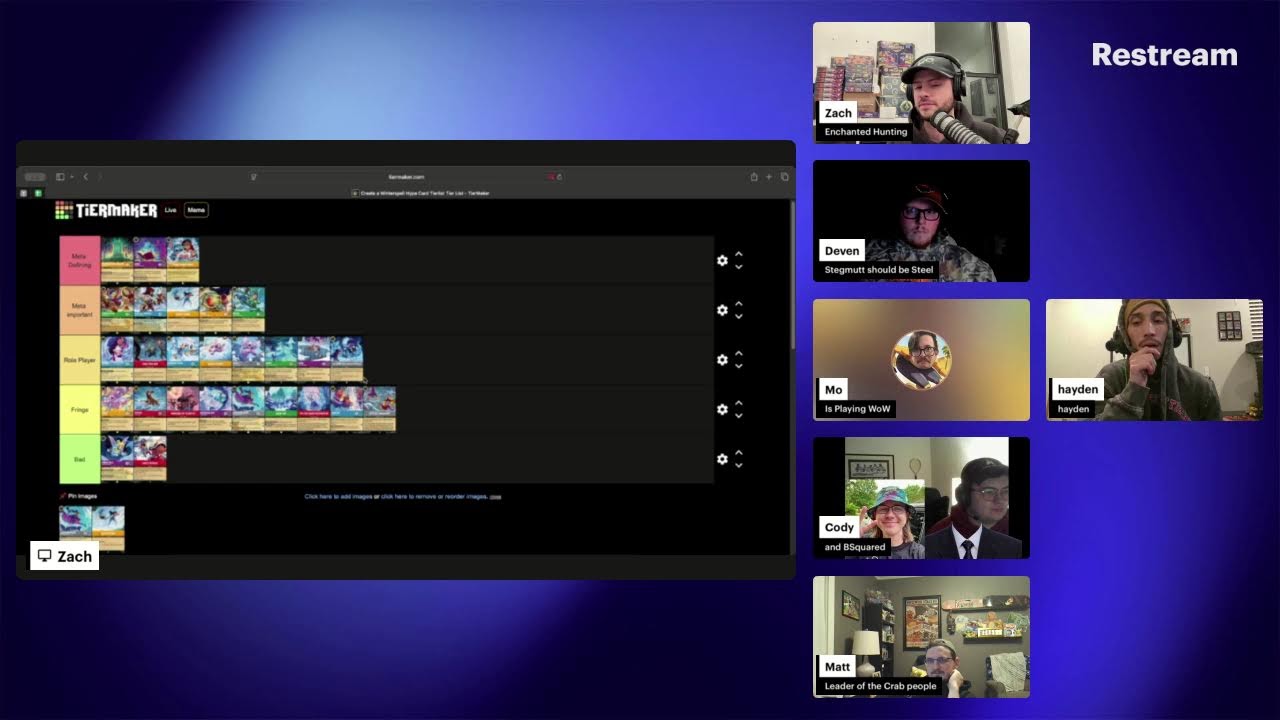Viewport: 1280px width, 720px height.
Task: Move Meta Defining tier up
Action: [739, 254]
